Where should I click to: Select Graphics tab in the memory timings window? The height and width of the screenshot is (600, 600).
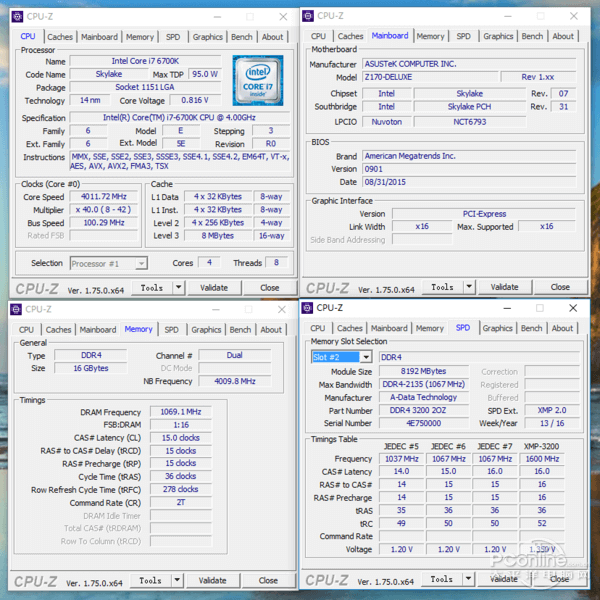(206, 329)
